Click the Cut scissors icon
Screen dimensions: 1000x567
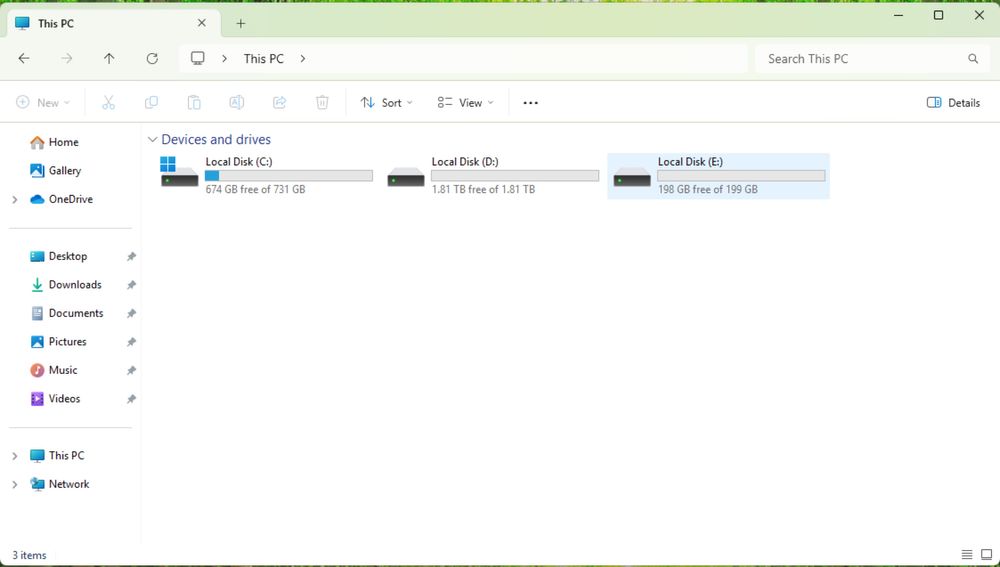pyautogui.click(x=108, y=103)
